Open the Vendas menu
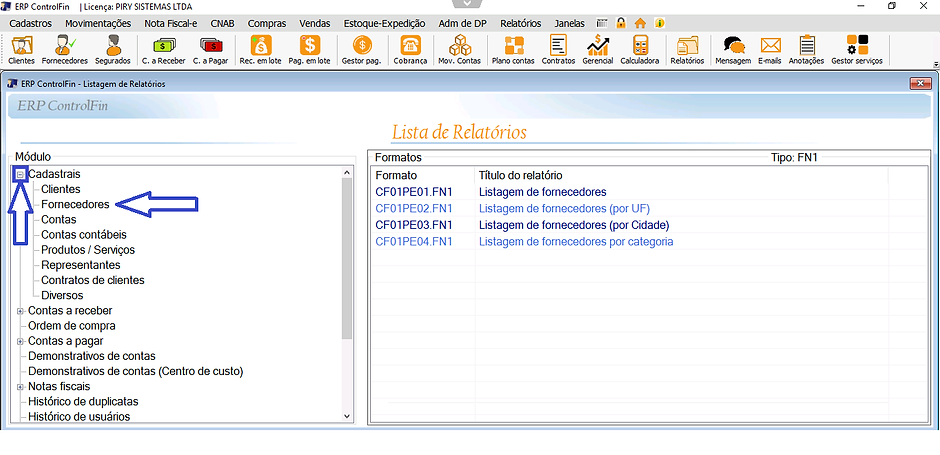Screen dimensions: 940x455 tap(315, 23)
